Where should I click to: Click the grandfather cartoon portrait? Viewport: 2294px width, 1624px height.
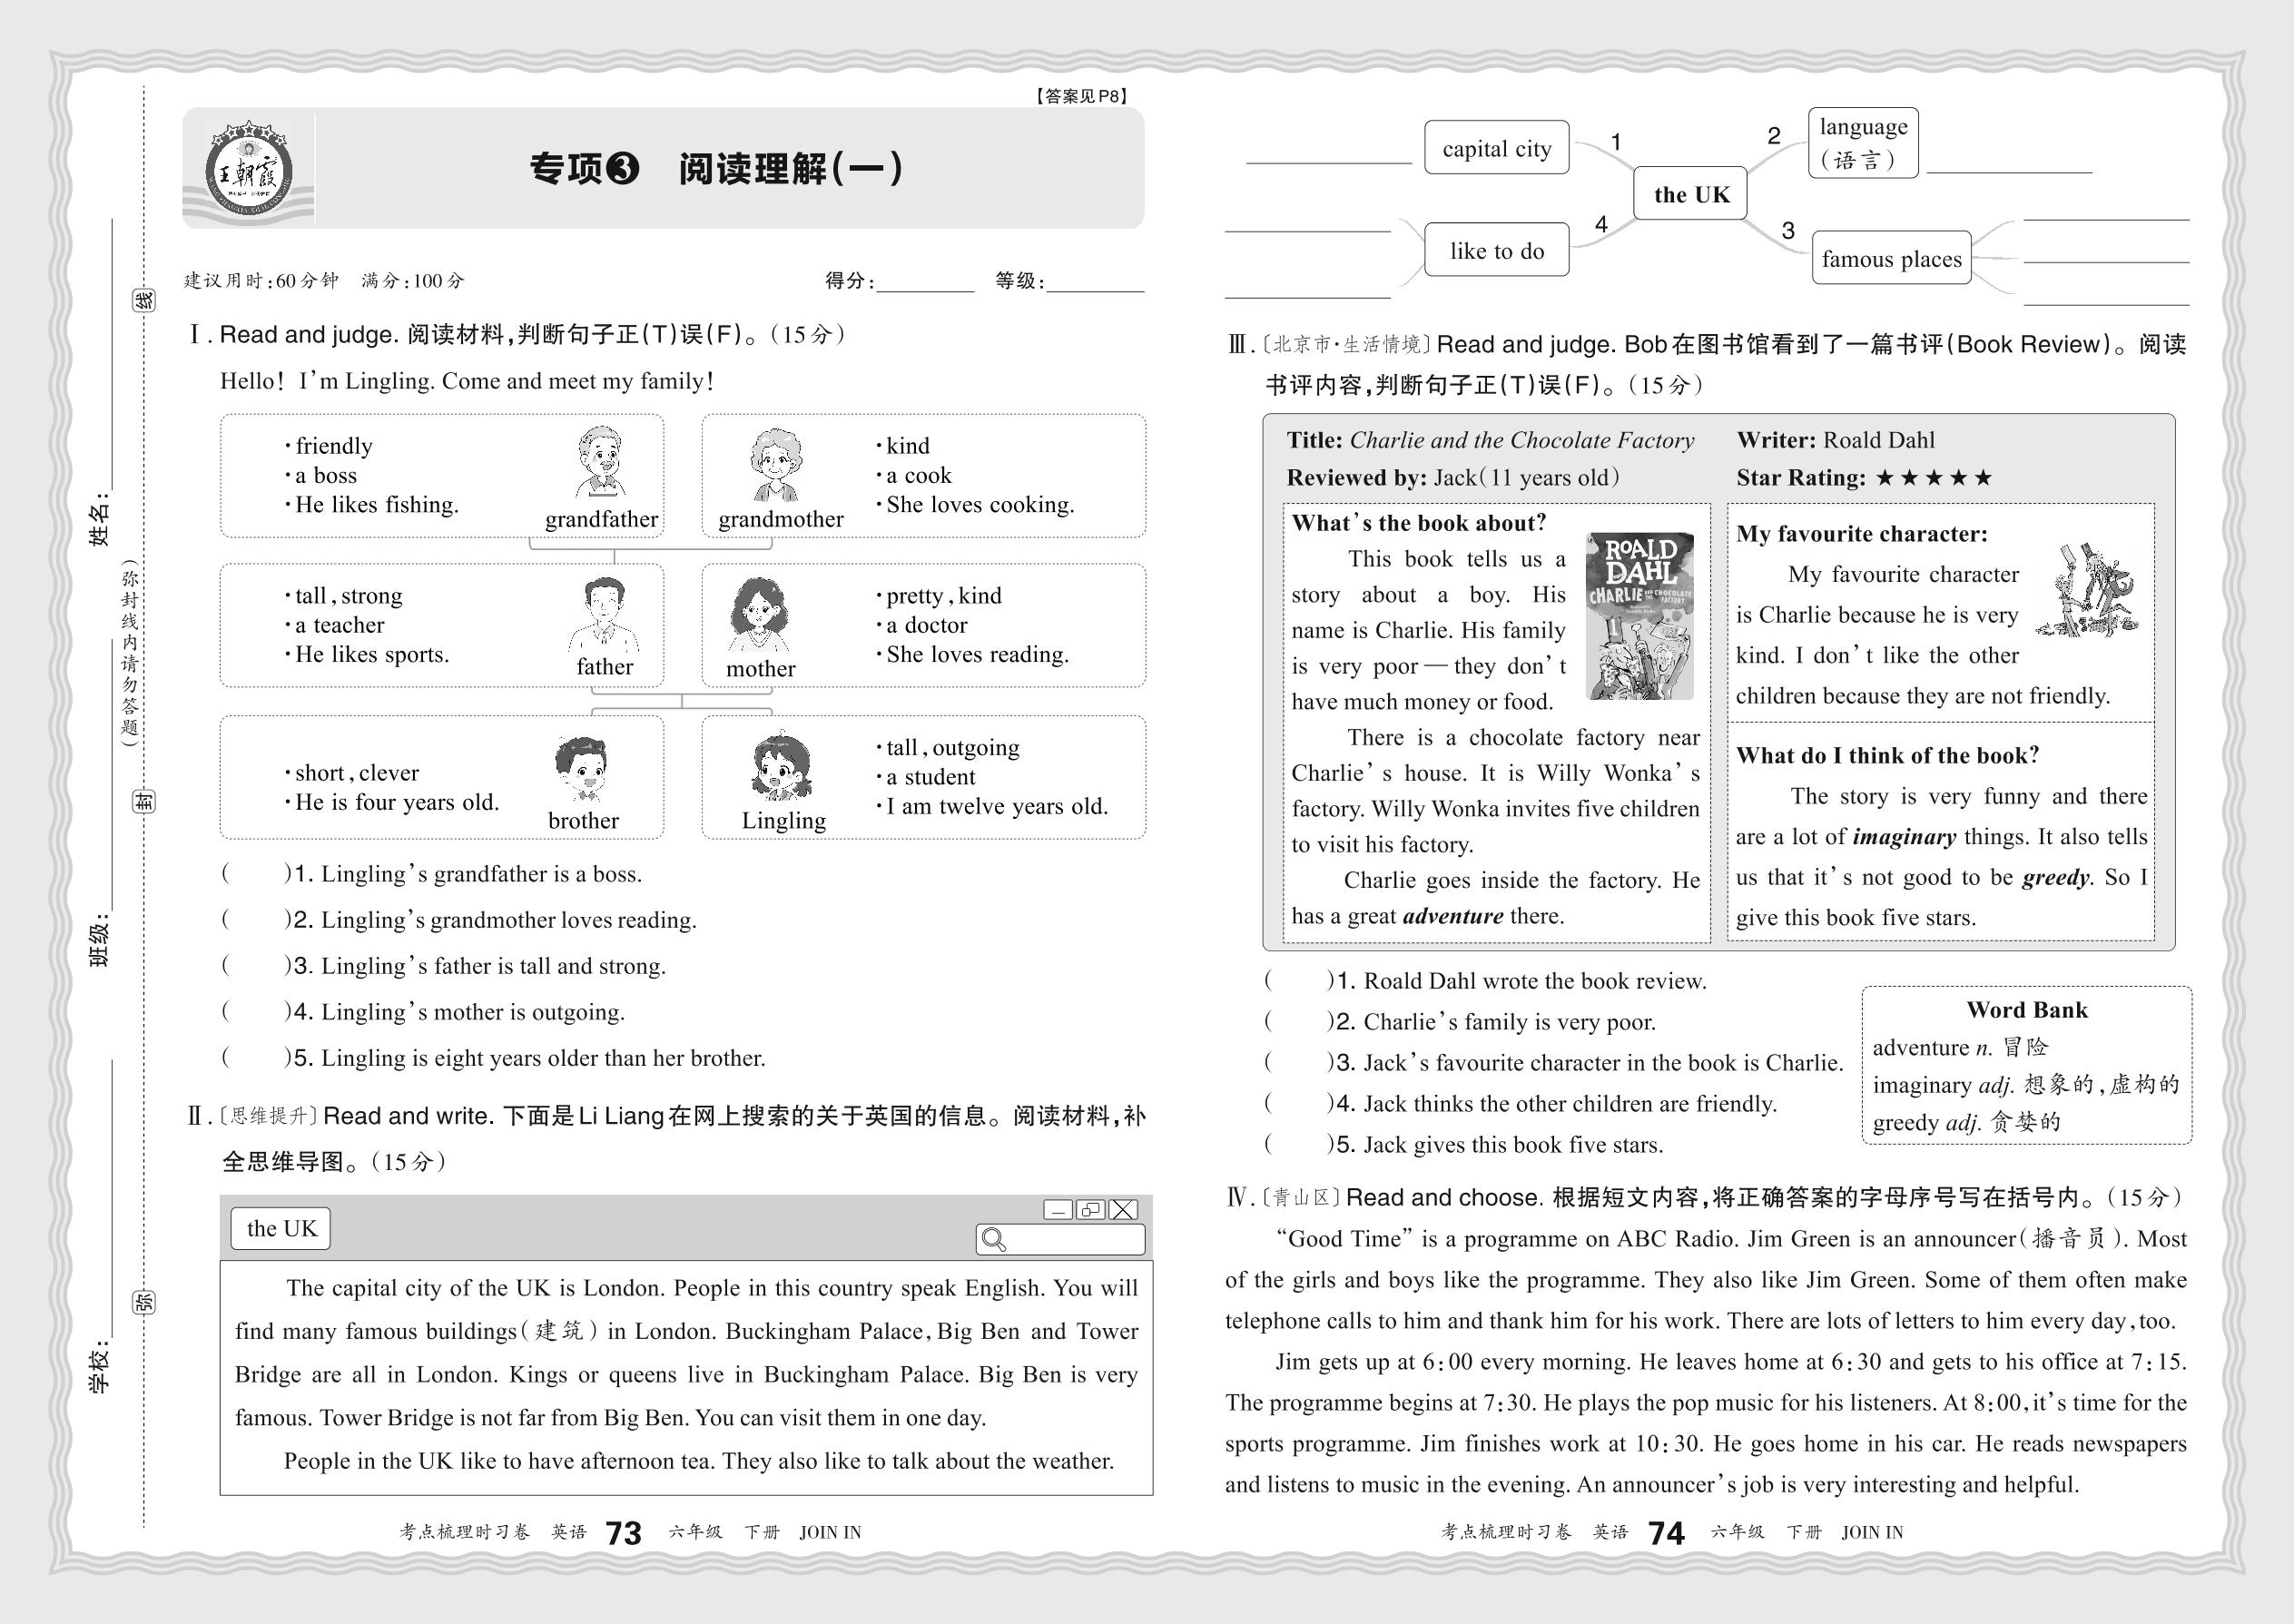600,462
